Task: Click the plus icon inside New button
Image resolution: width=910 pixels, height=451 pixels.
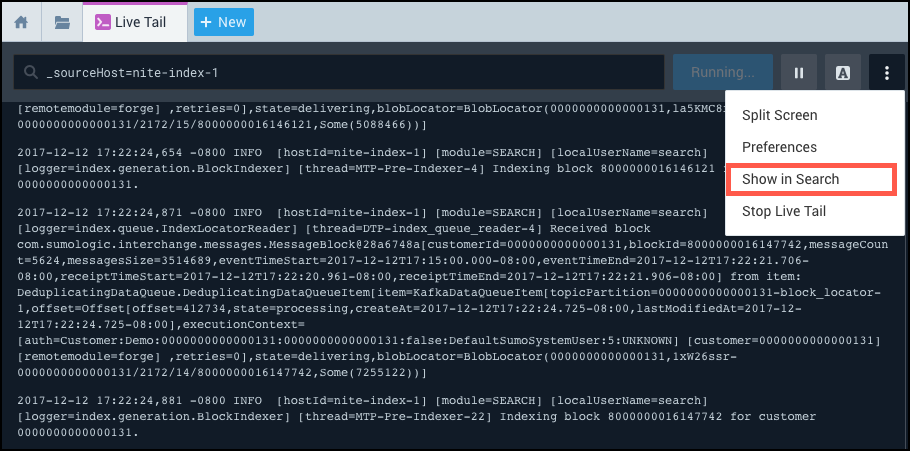Action: pyautogui.click(x=204, y=22)
